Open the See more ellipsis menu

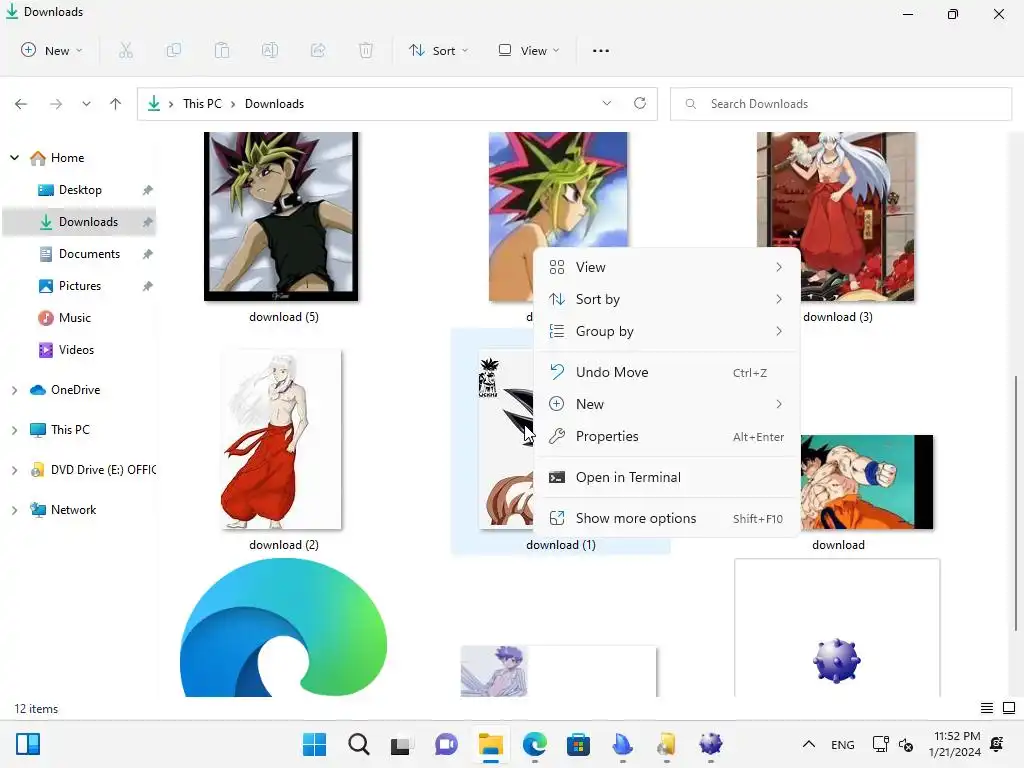(601, 50)
